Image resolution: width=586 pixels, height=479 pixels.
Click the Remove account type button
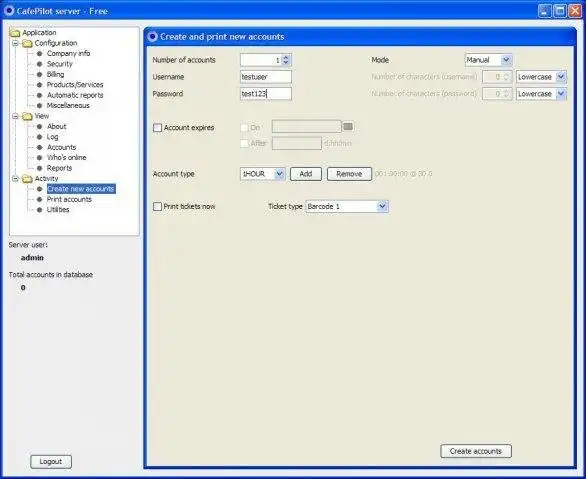pyautogui.click(x=349, y=174)
